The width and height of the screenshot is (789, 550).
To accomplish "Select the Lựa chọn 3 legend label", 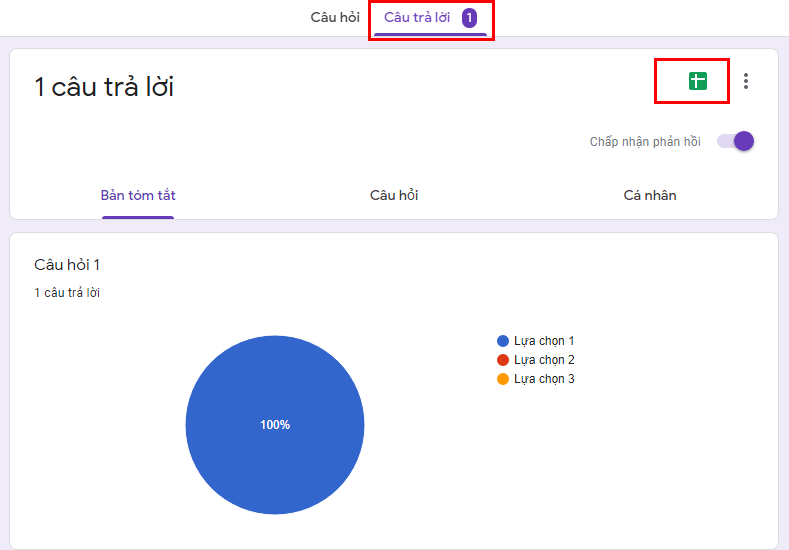I will click(x=544, y=379).
